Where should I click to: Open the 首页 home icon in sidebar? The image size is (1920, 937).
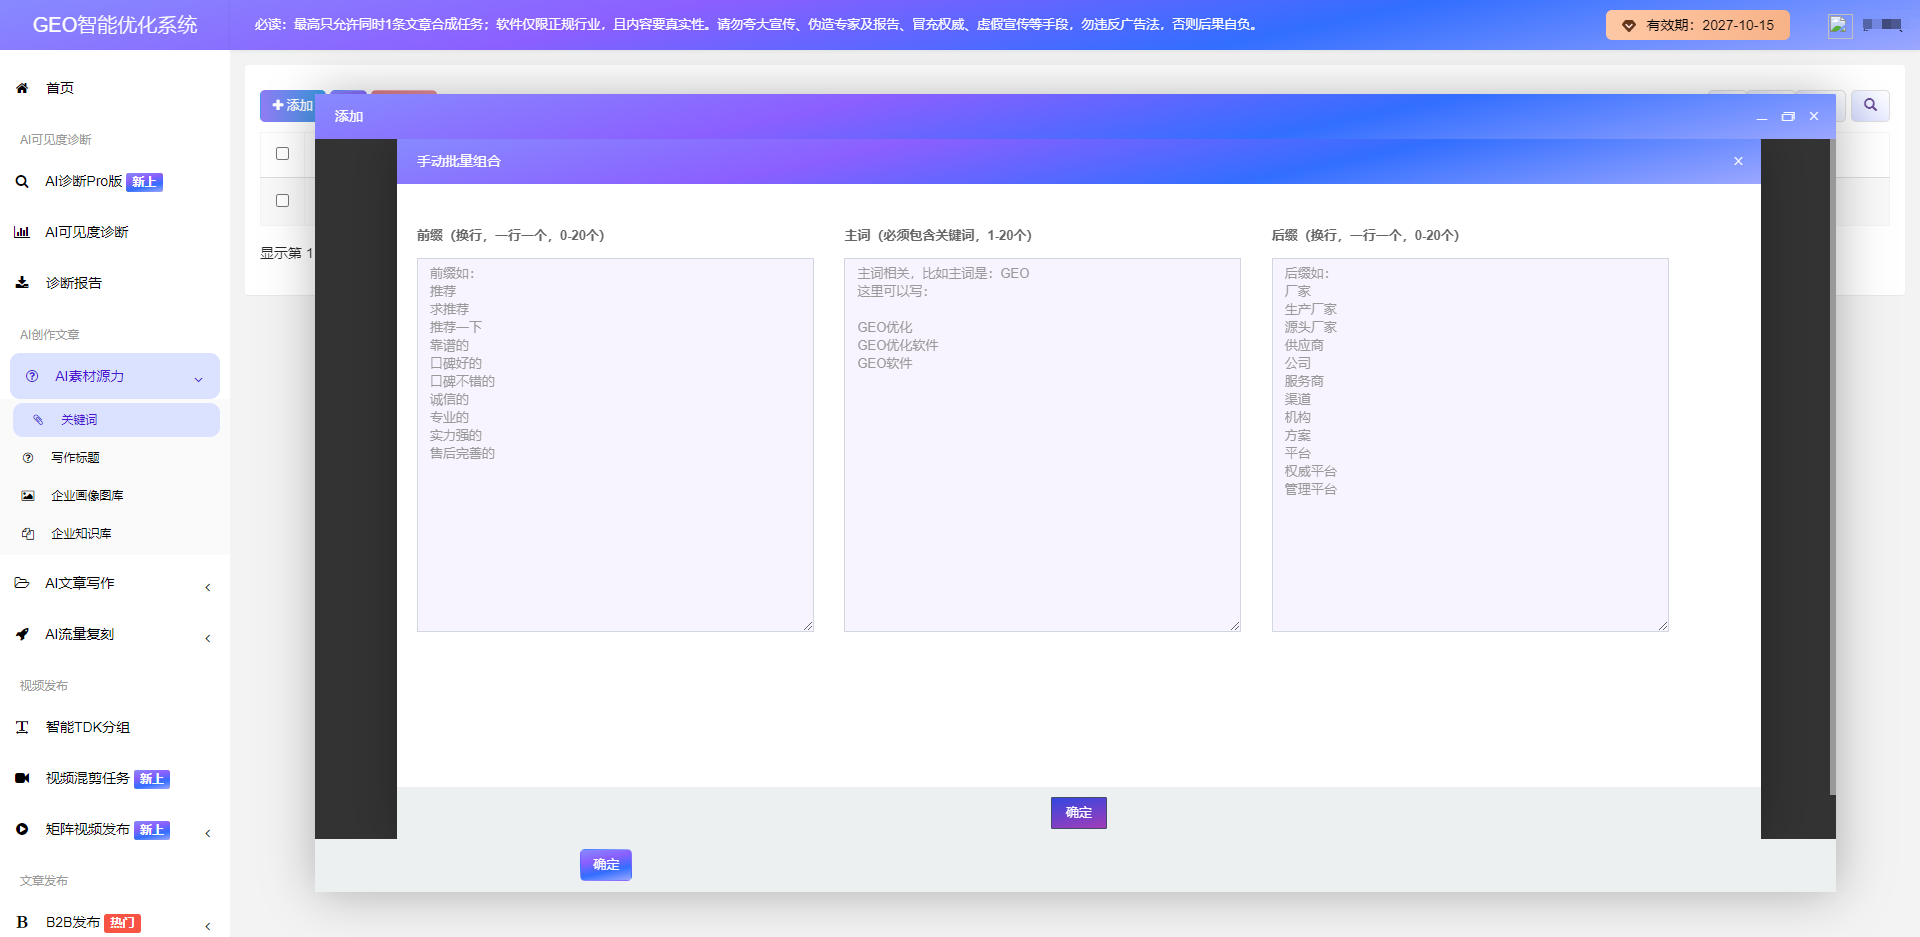point(22,88)
